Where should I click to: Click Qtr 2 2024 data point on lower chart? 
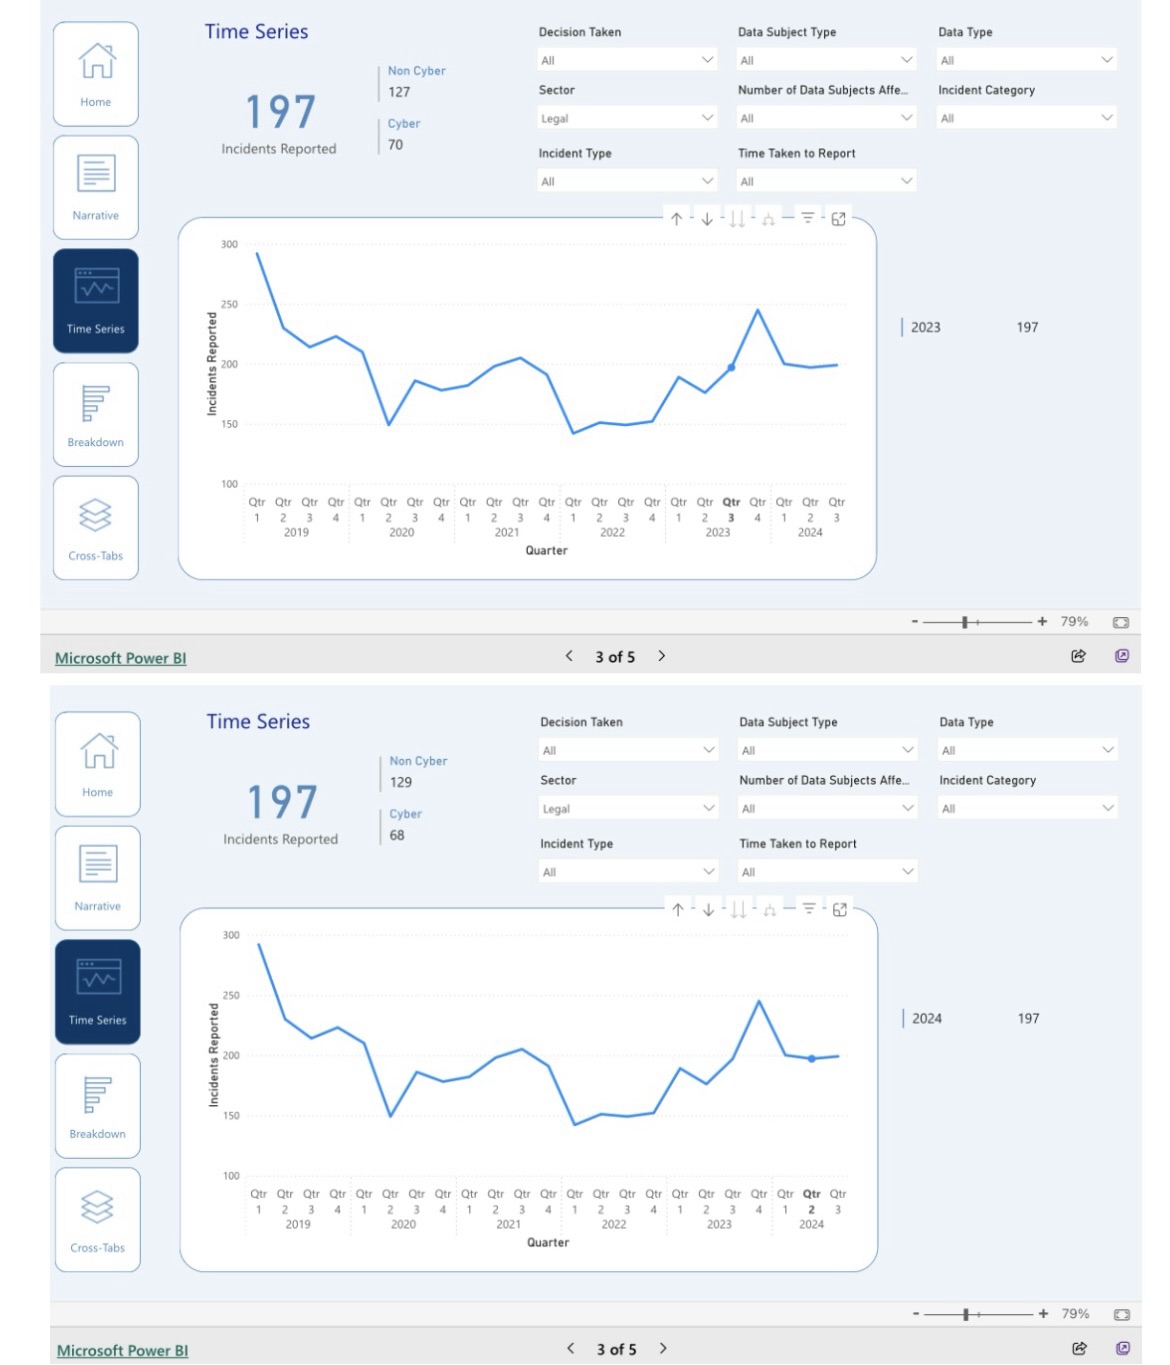[x=812, y=1058]
